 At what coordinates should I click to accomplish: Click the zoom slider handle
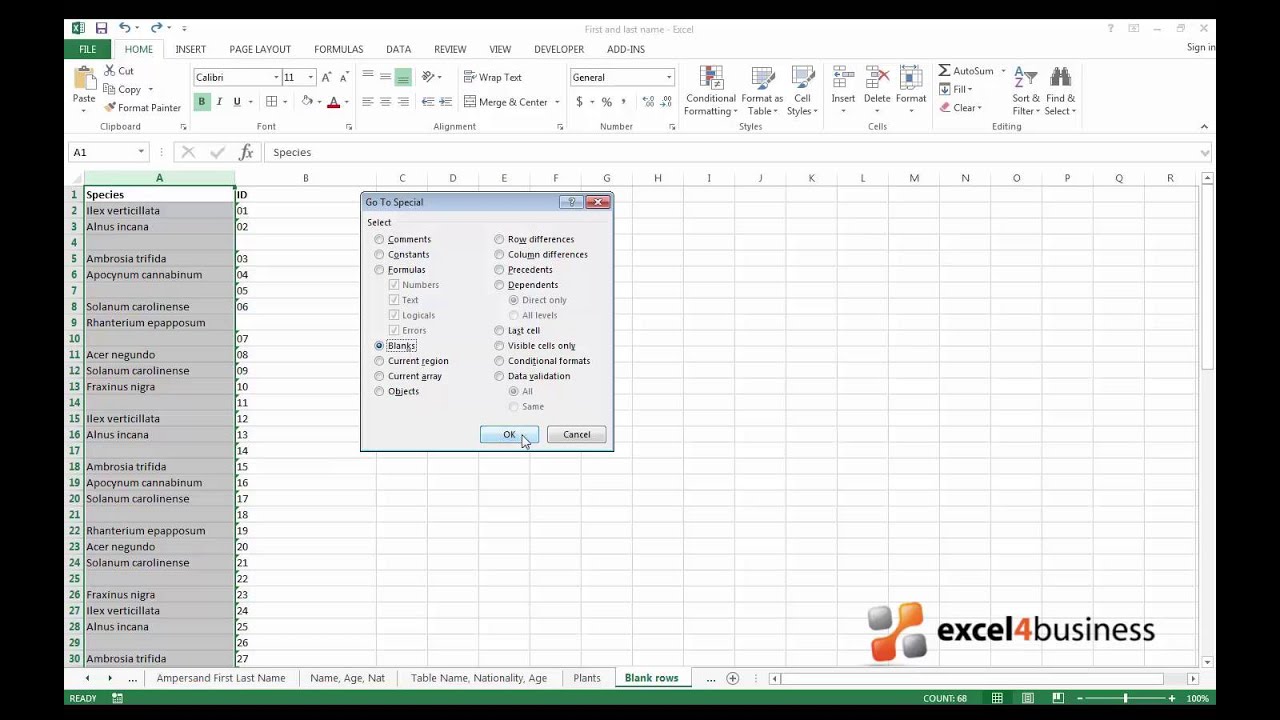(1125, 698)
